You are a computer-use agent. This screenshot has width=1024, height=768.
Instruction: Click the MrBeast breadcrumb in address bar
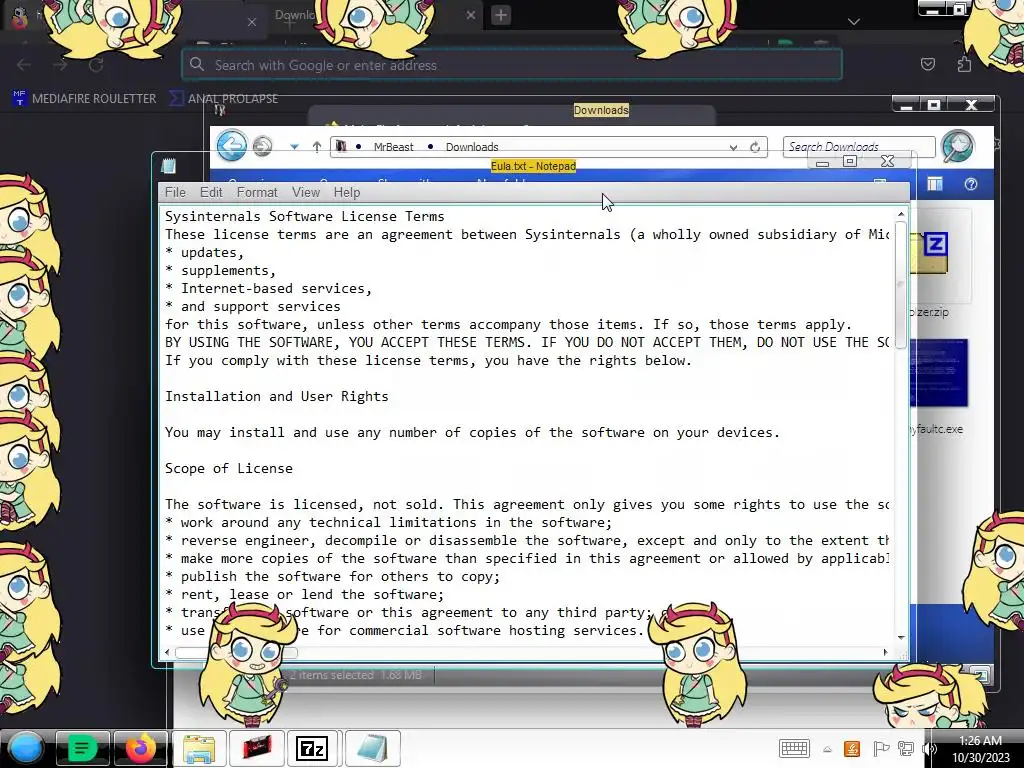[393, 147]
